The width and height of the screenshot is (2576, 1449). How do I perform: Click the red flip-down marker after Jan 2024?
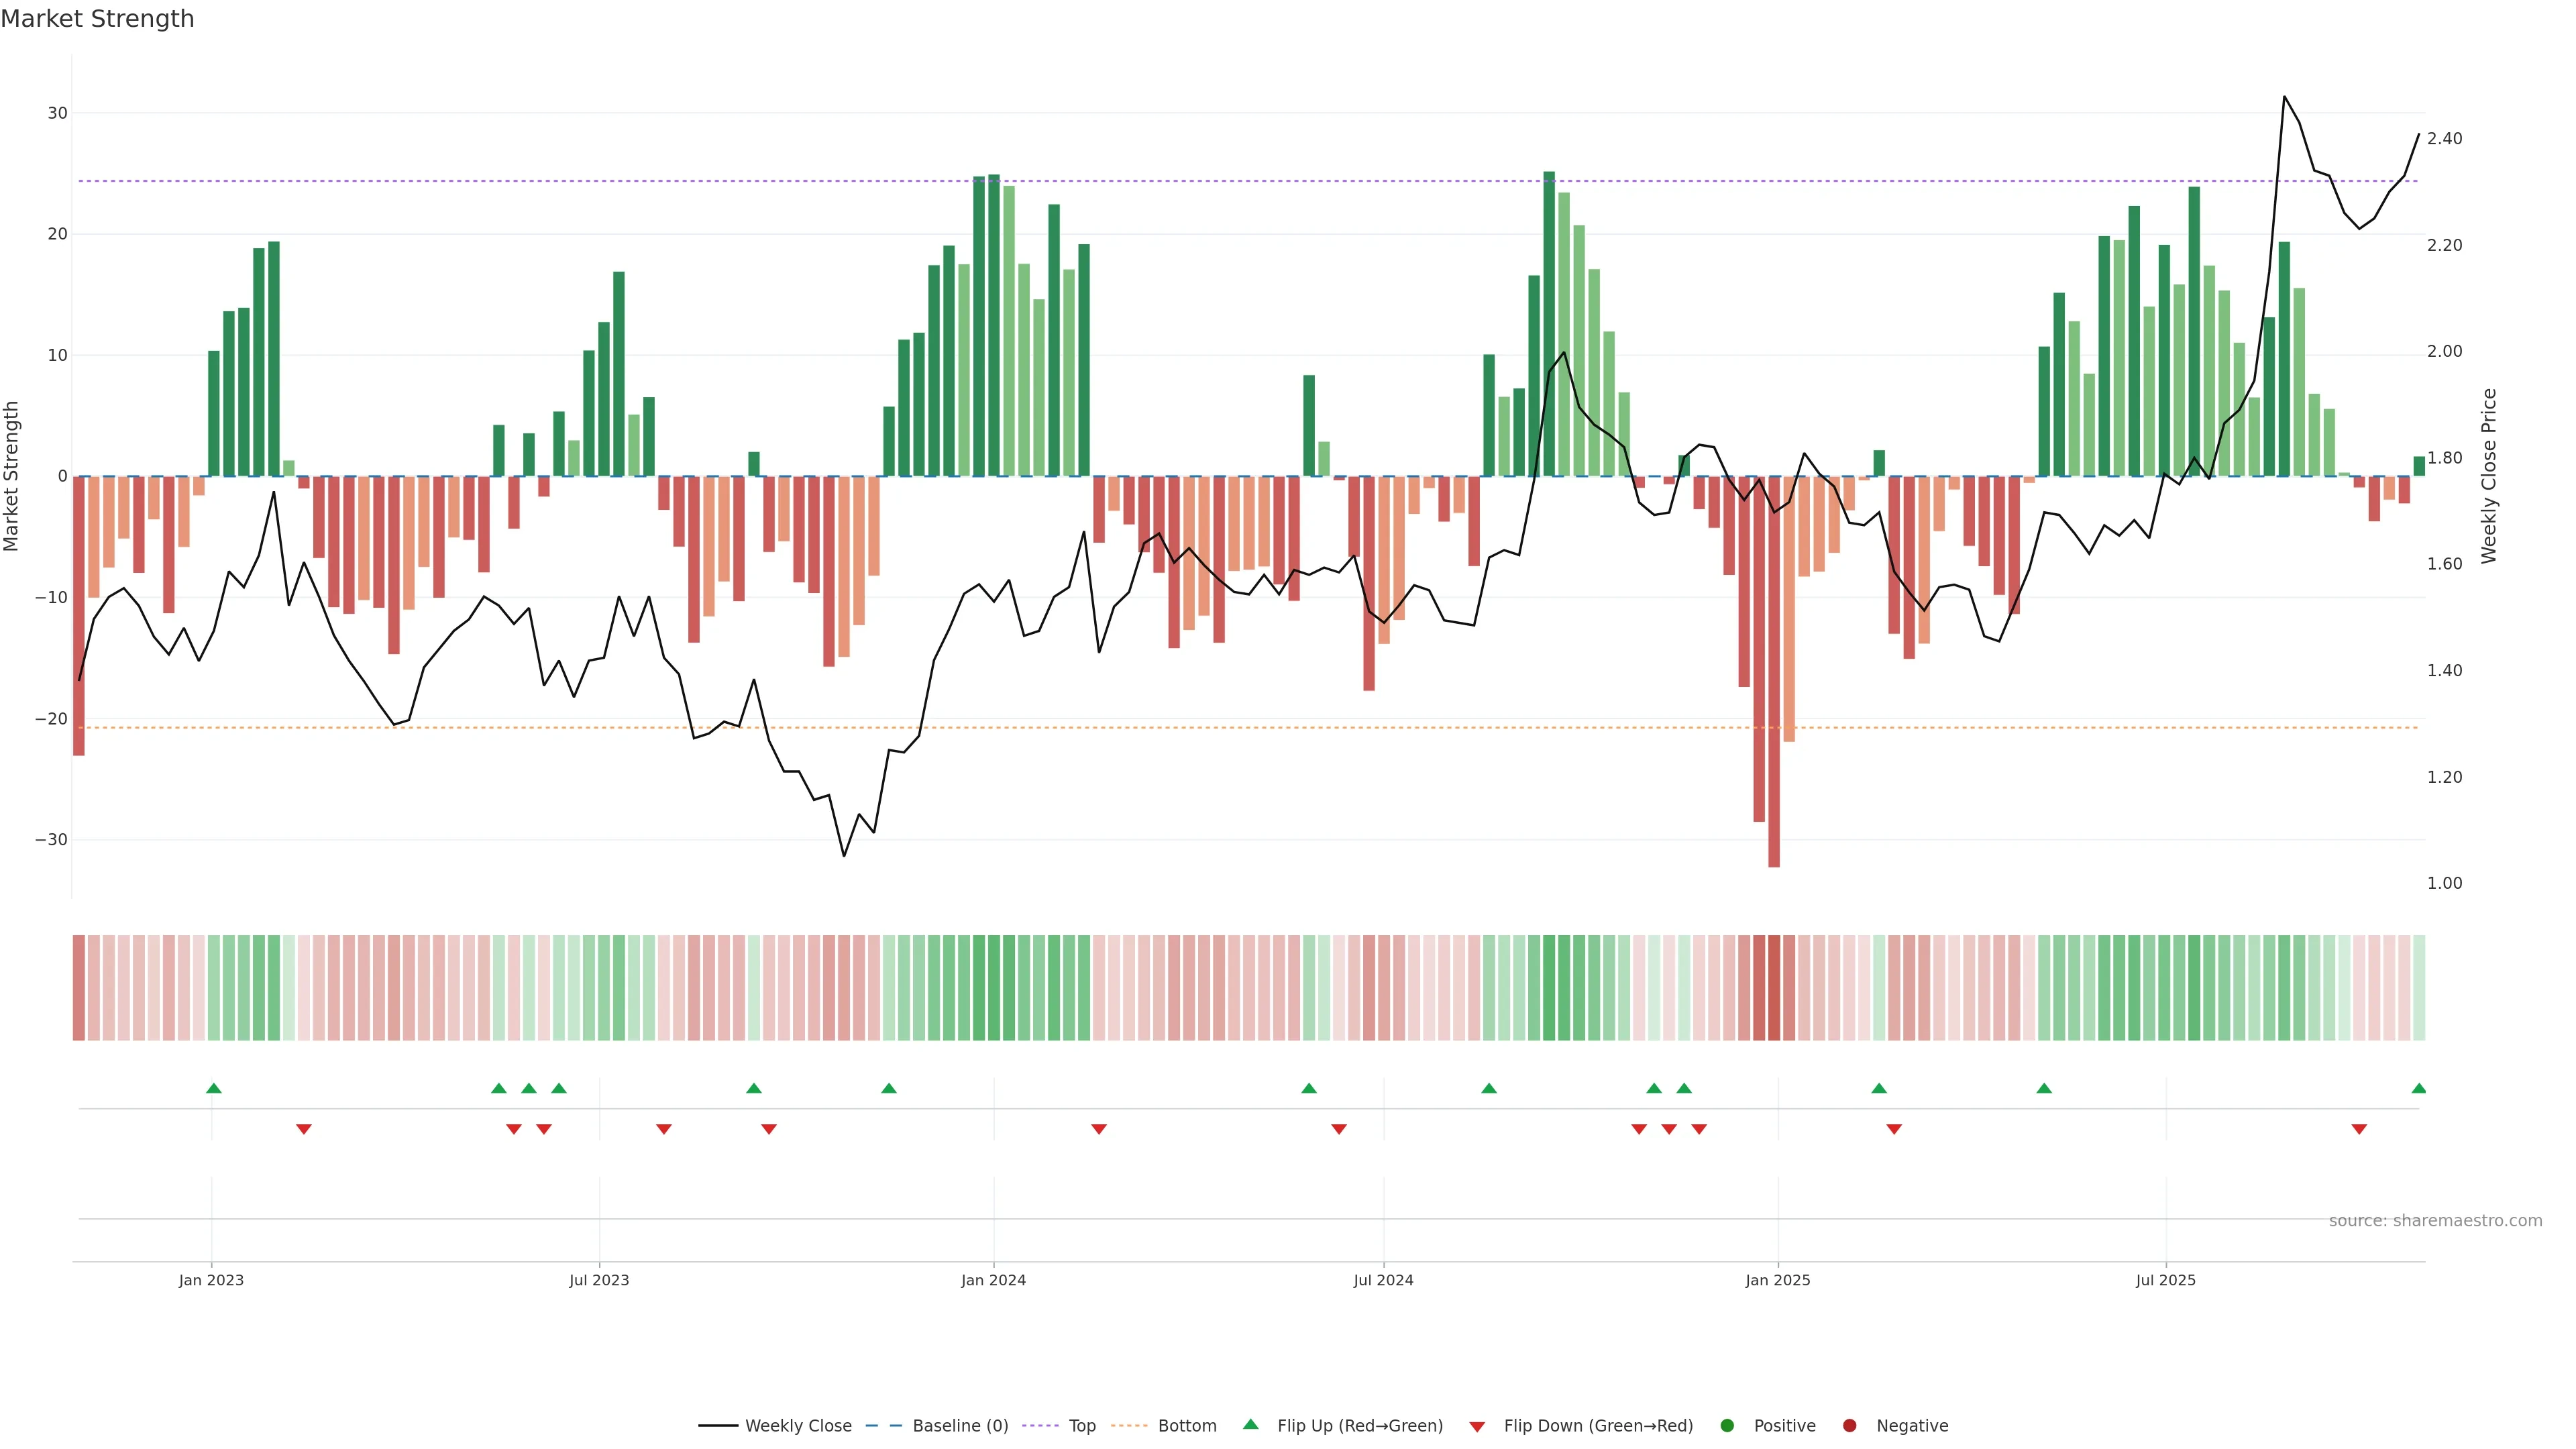(x=1099, y=1129)
